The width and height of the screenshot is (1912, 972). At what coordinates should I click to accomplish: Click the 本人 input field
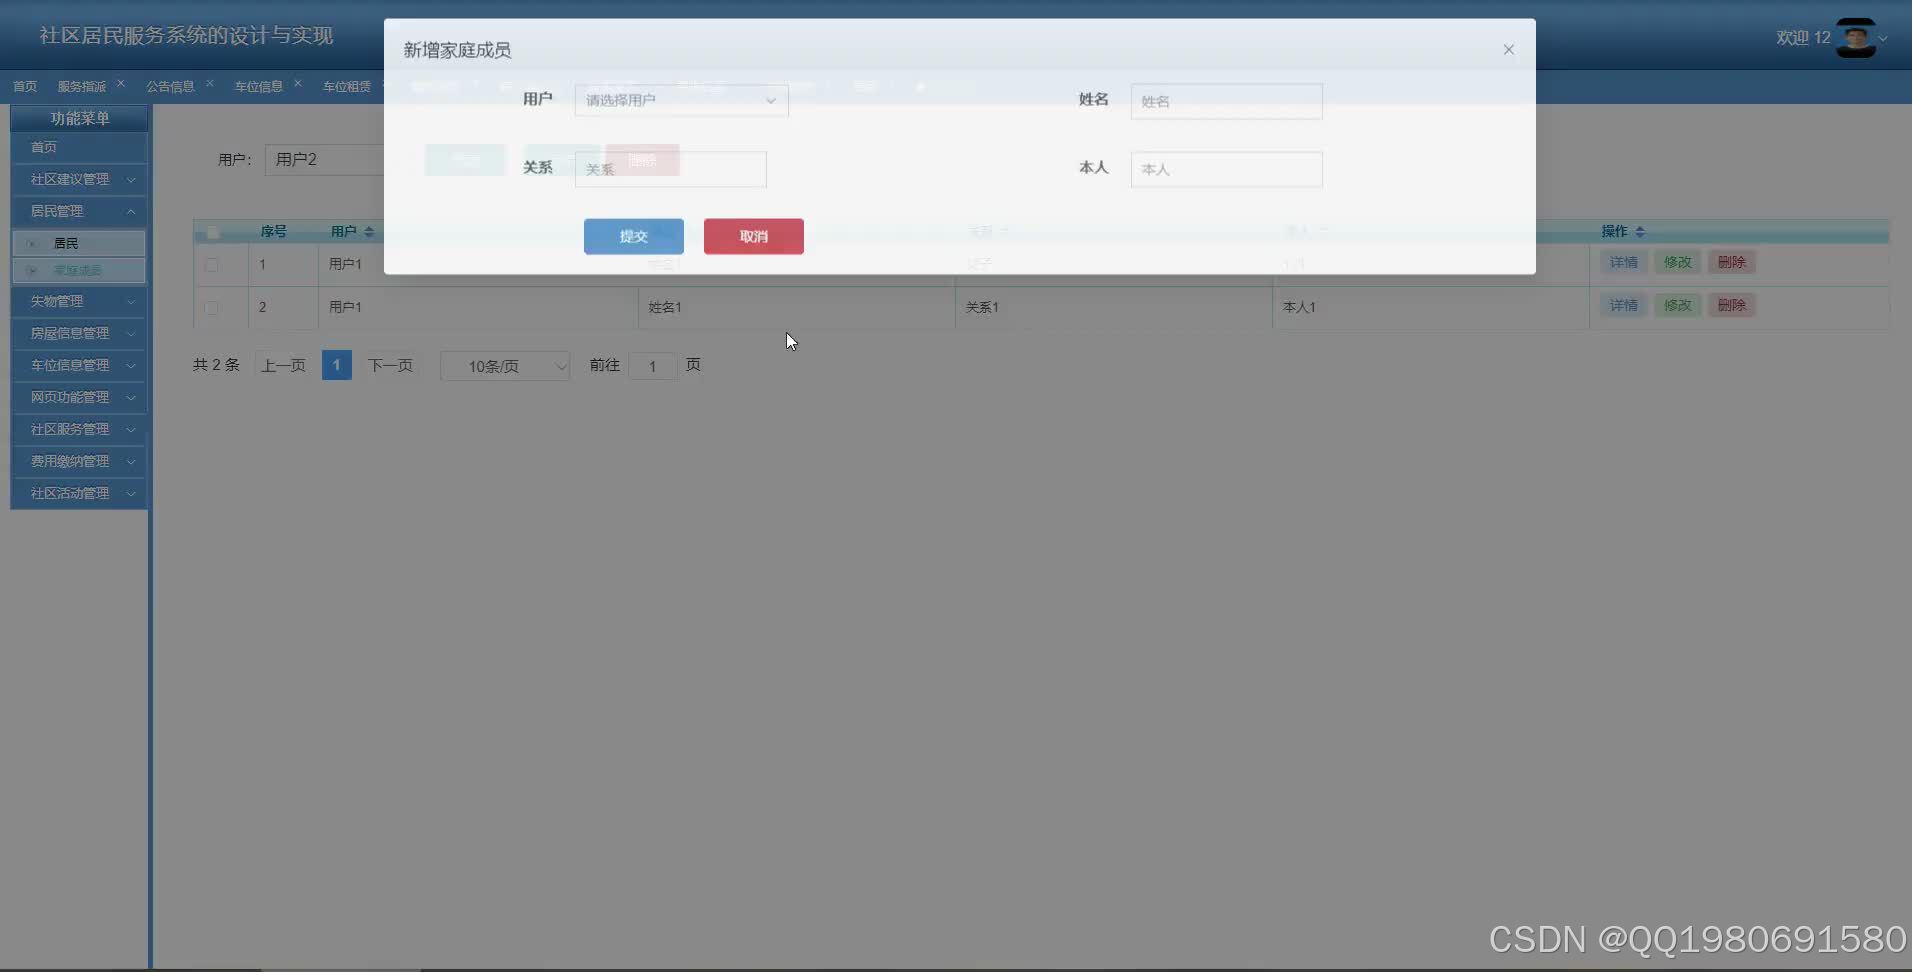(x=1226, y=169)
